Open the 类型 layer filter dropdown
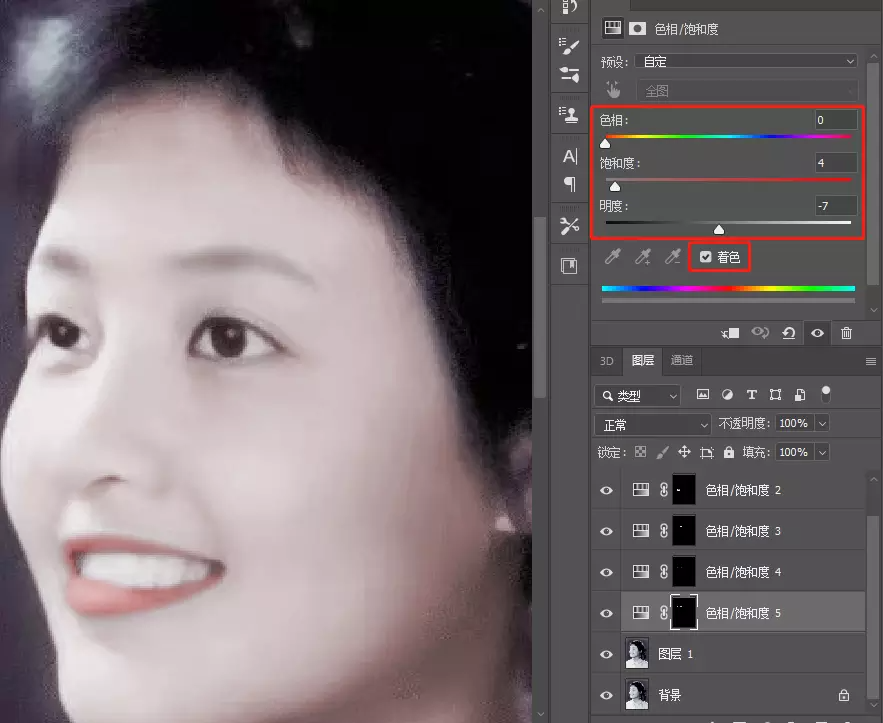The width and height of the screenshot is (883, 723). tap(637, 396)
